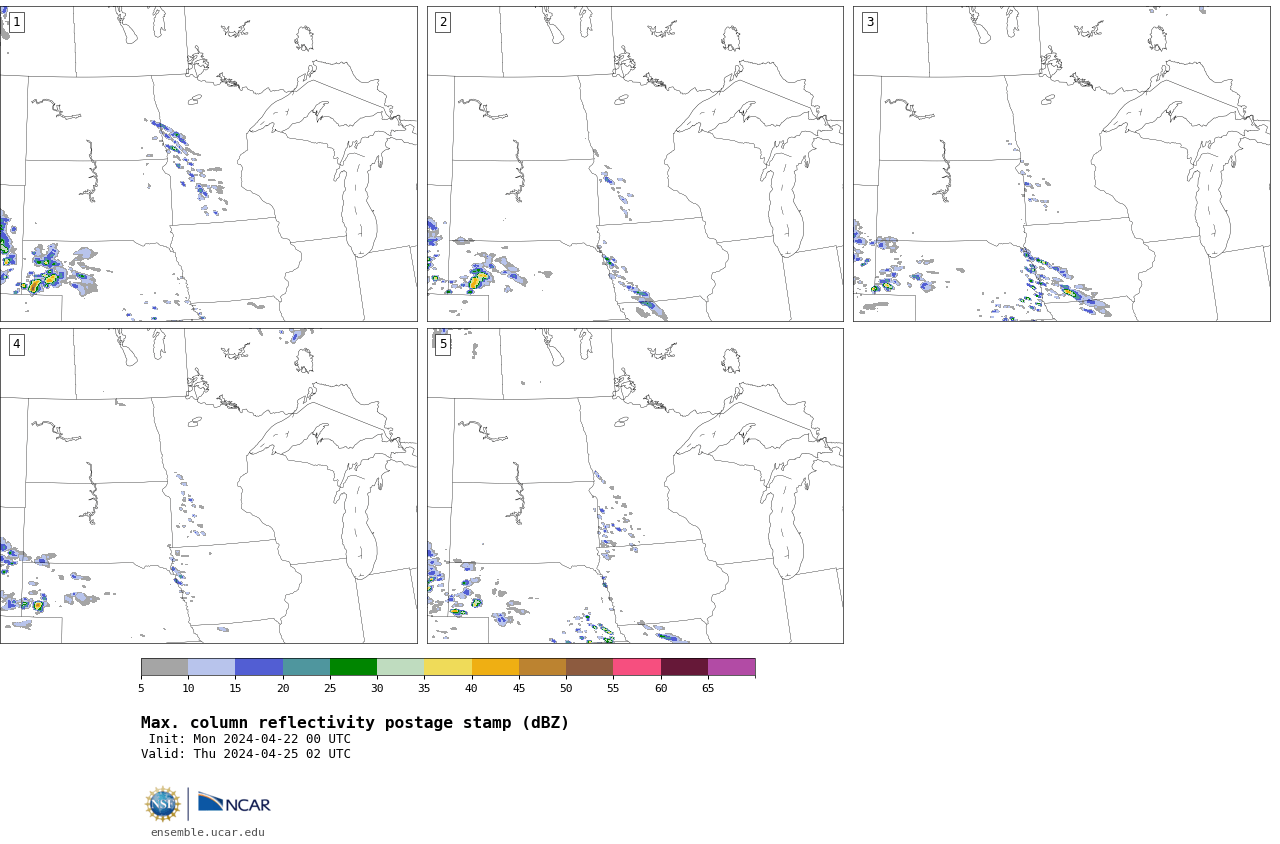Click the orange 40-45 dBZ swatch
The height and width of the screenshot is (844, 1280).
click(495, 667)
